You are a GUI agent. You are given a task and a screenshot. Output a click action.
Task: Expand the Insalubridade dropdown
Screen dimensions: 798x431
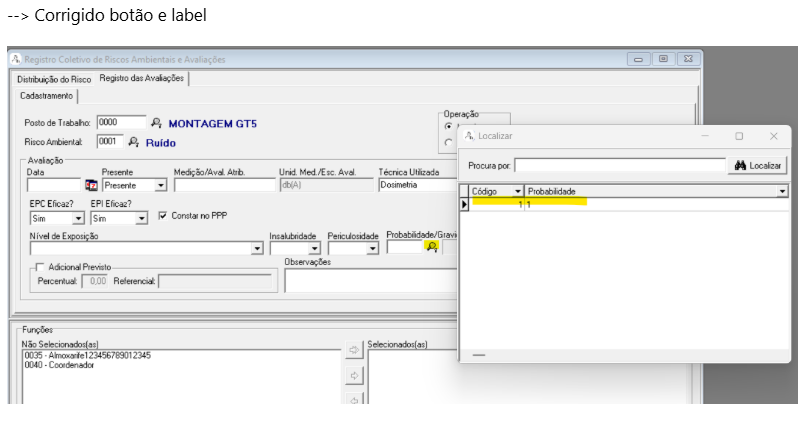pos(313,248)
